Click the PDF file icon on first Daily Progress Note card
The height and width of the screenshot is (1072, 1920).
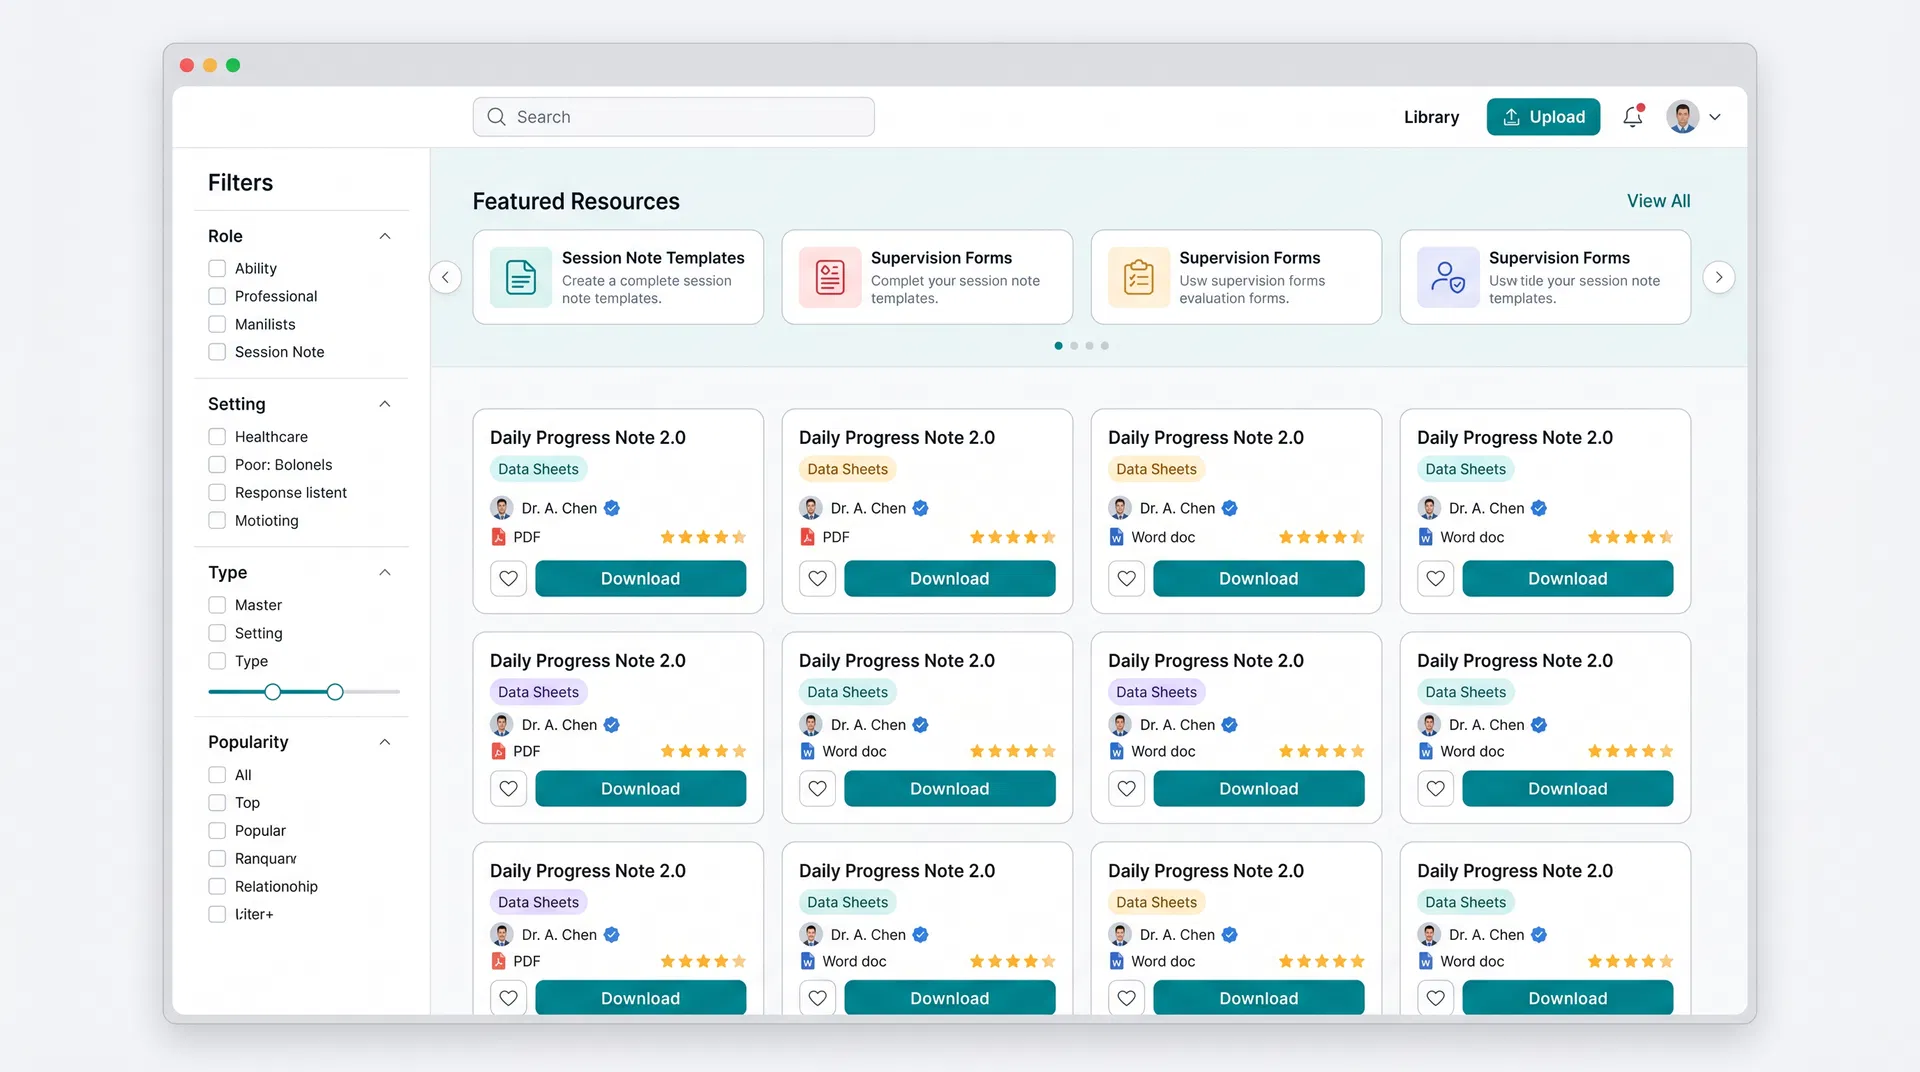[x=498, y=536]
